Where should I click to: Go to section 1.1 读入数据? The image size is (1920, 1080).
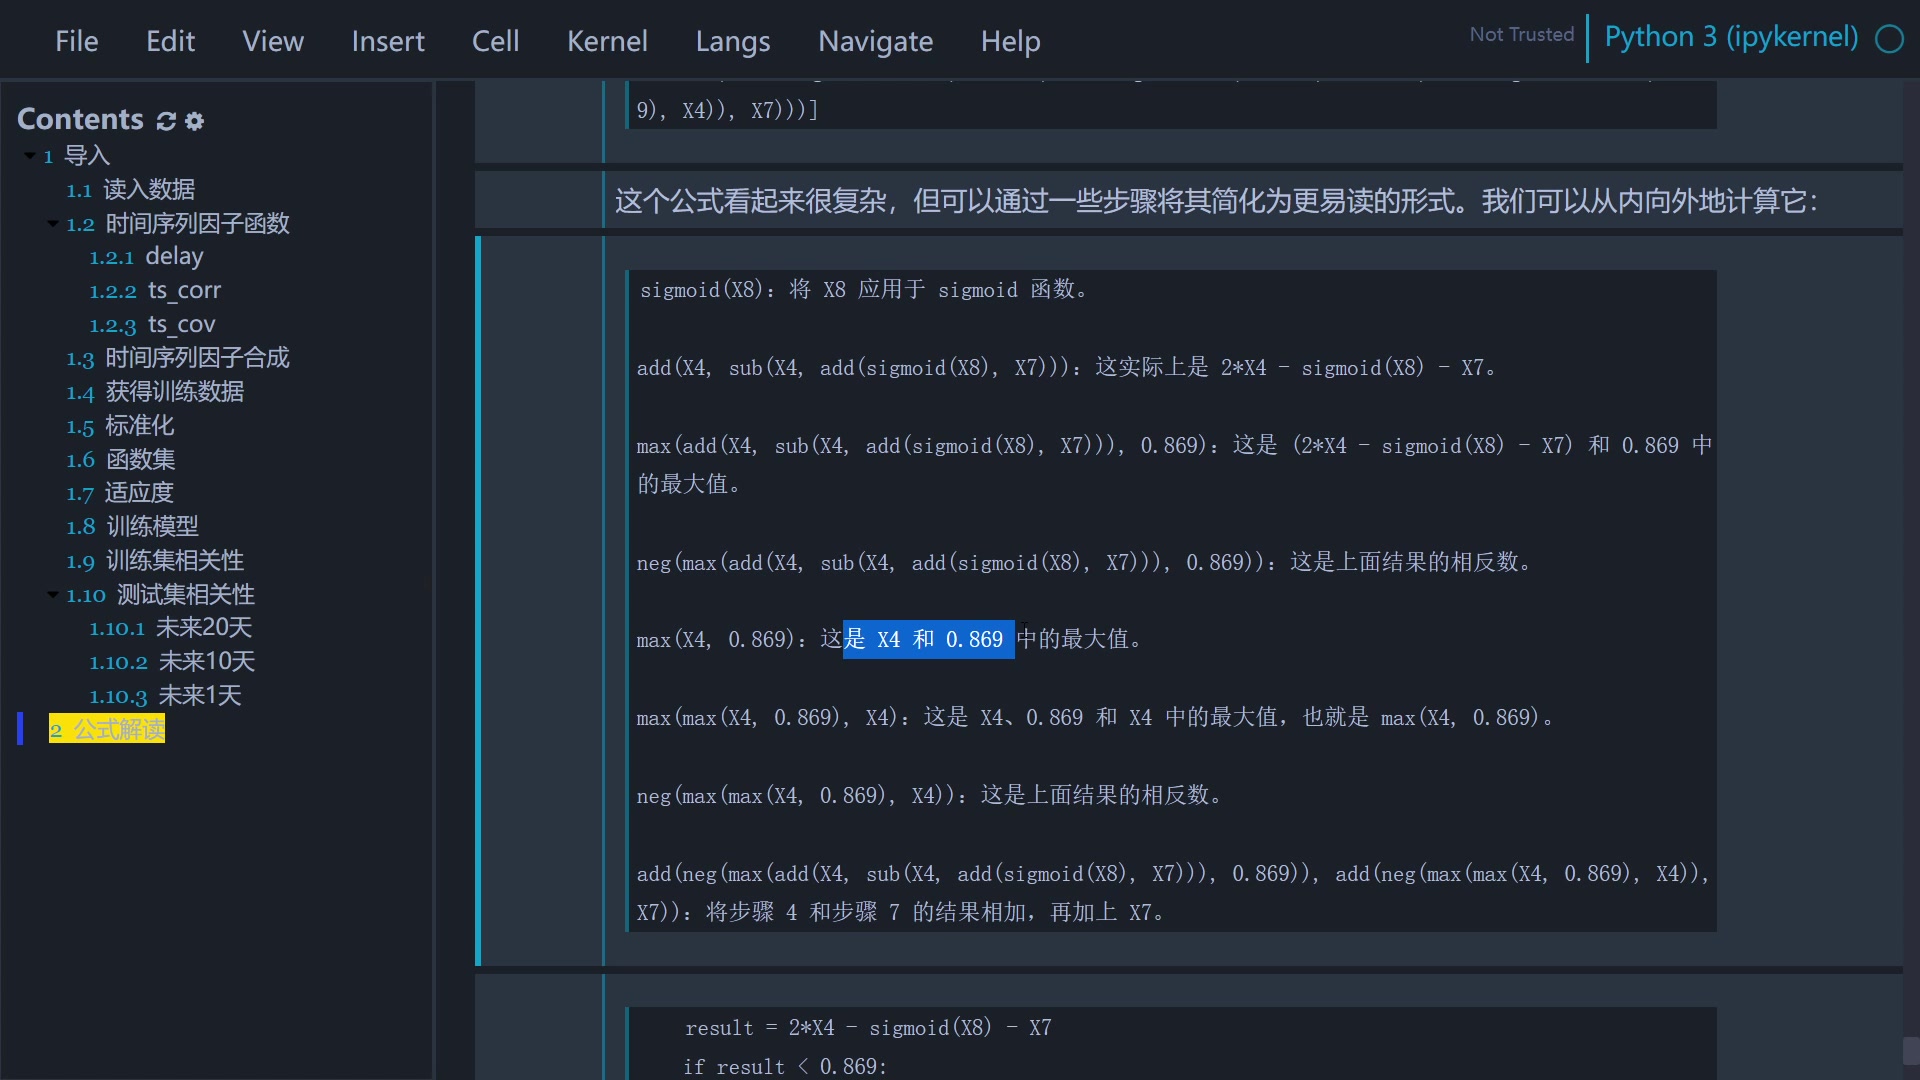pos(131,190)
